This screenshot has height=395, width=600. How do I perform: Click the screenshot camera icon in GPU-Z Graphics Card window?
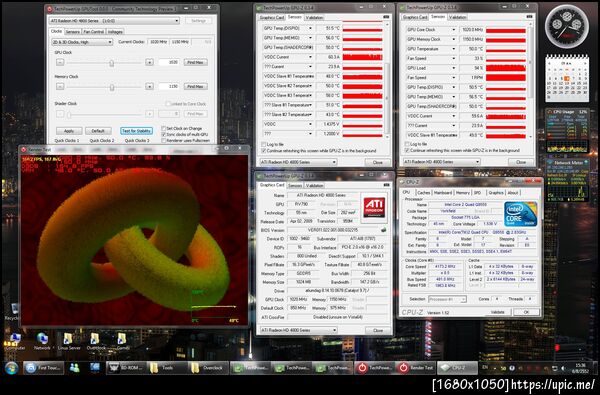(x=386, y=185)
